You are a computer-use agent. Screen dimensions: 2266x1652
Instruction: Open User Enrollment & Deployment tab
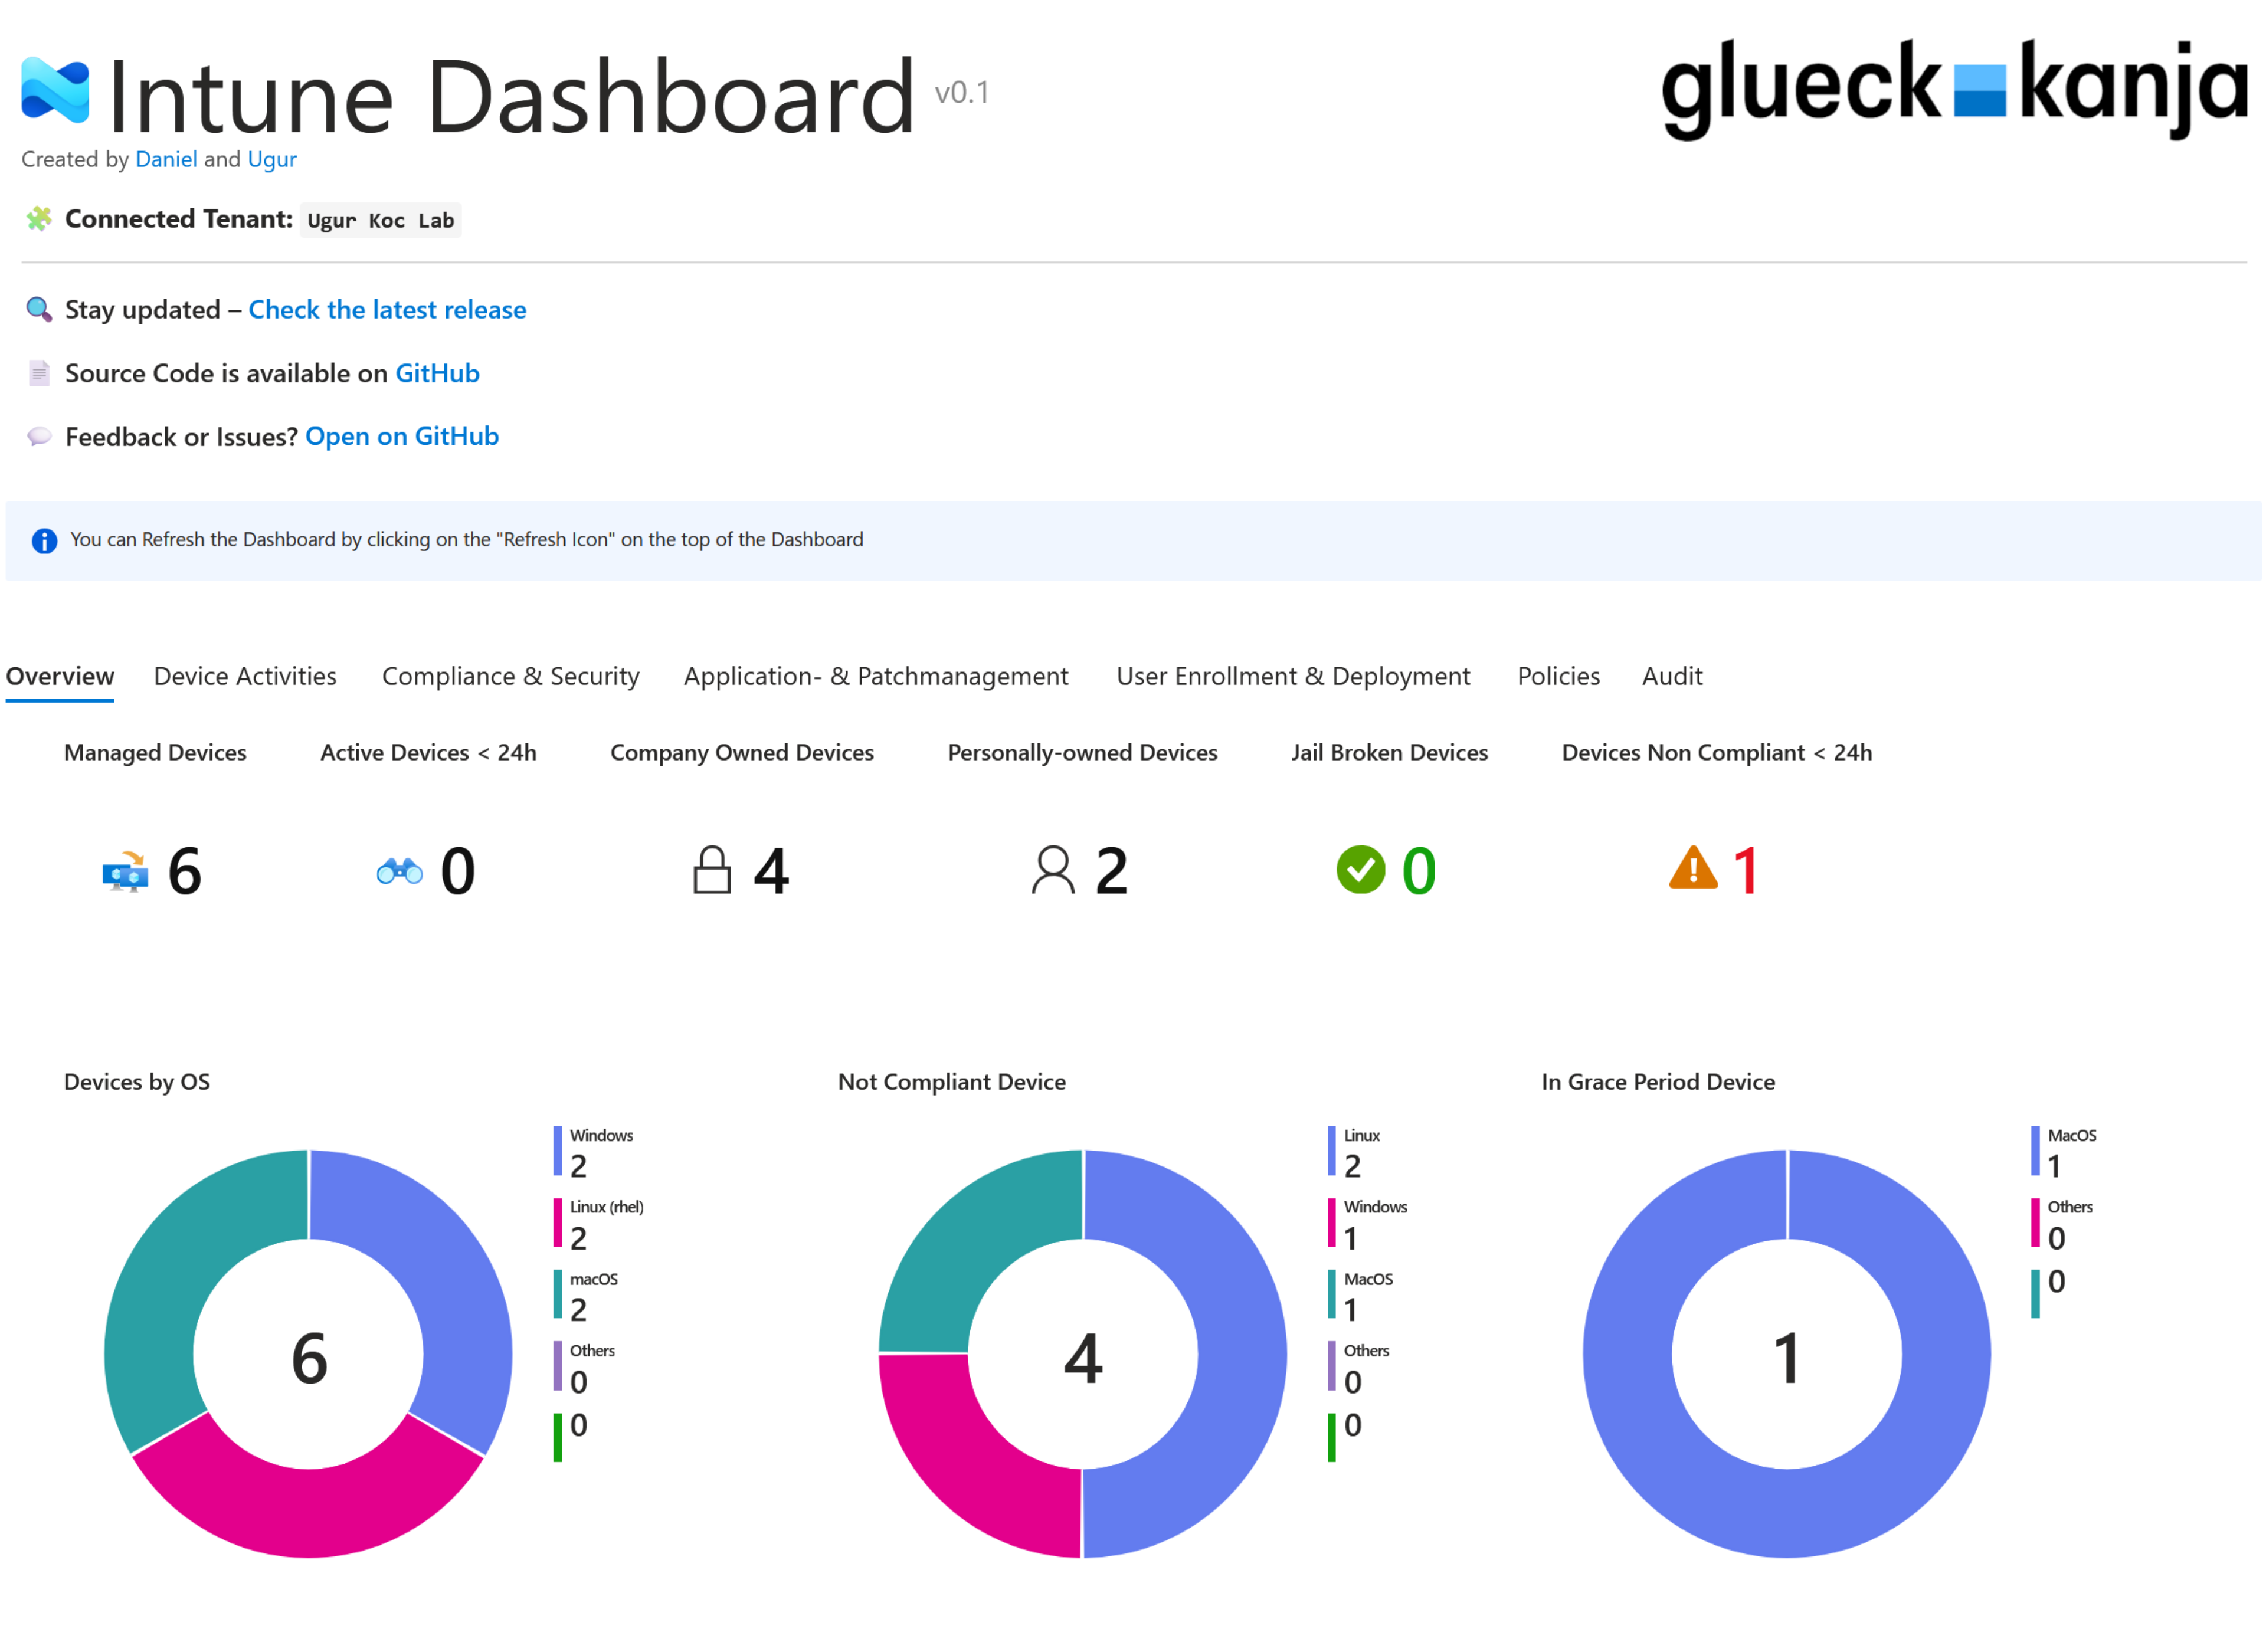click(1292, 676)
